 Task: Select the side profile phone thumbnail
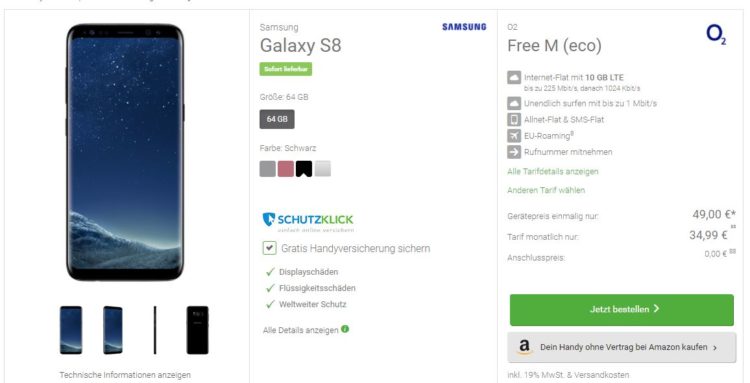pyautogui.click(x=155, y=330)
